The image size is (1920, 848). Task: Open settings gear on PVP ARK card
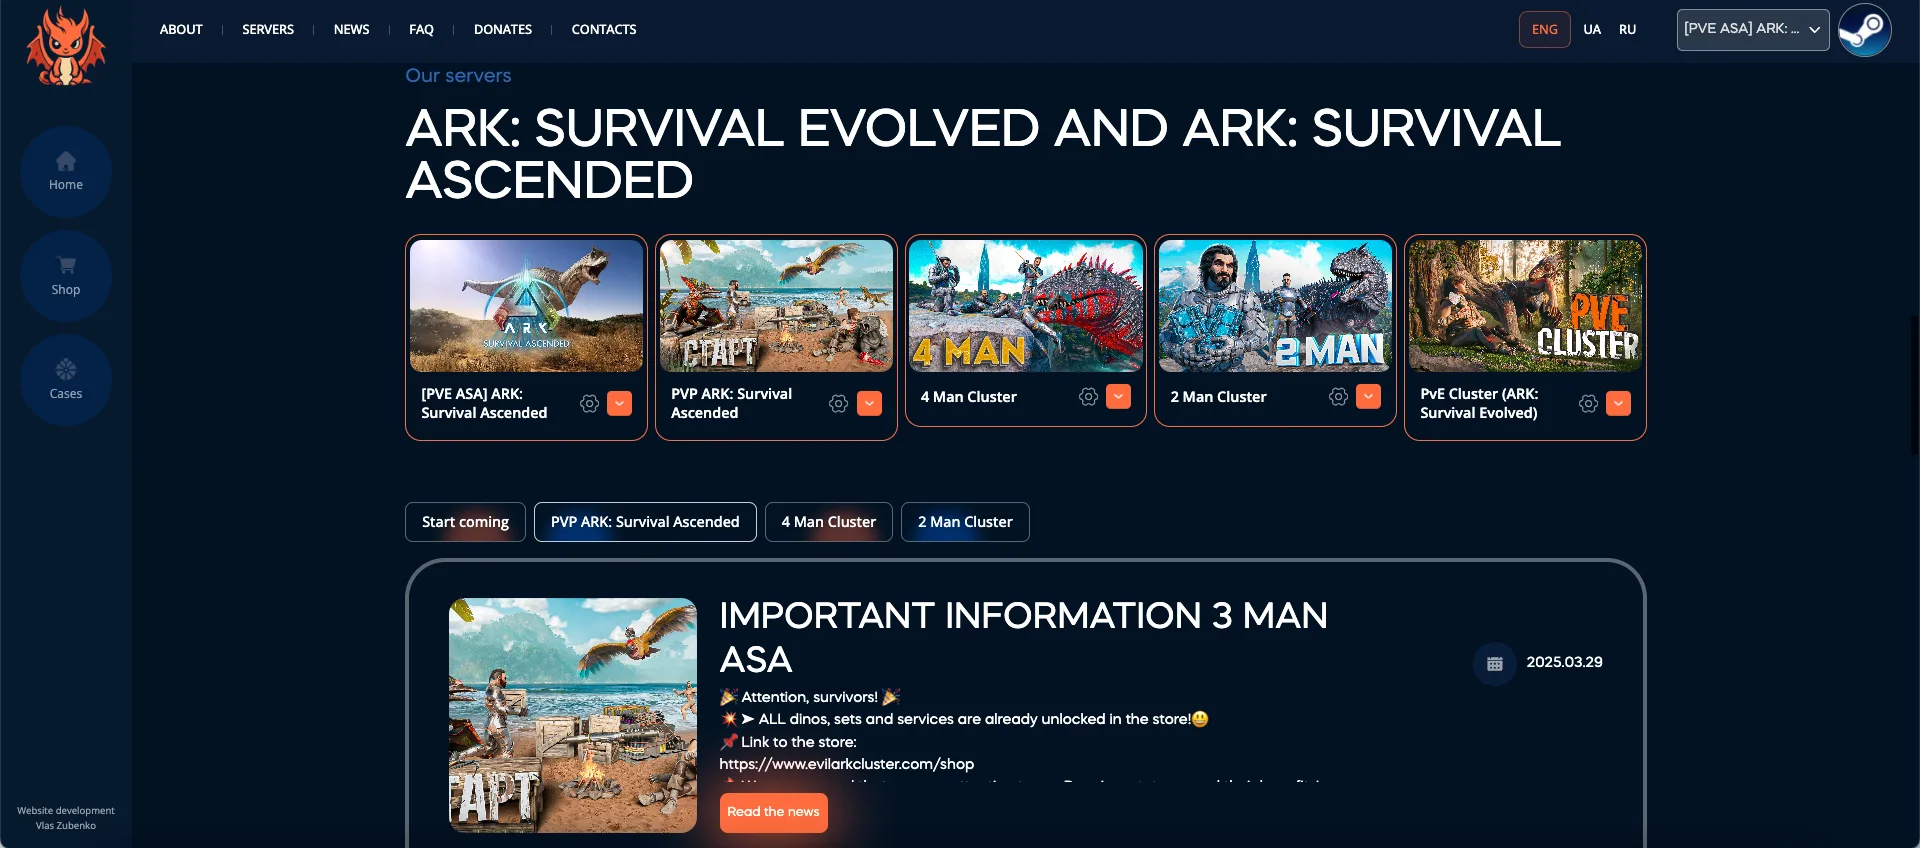pos(839,403)
